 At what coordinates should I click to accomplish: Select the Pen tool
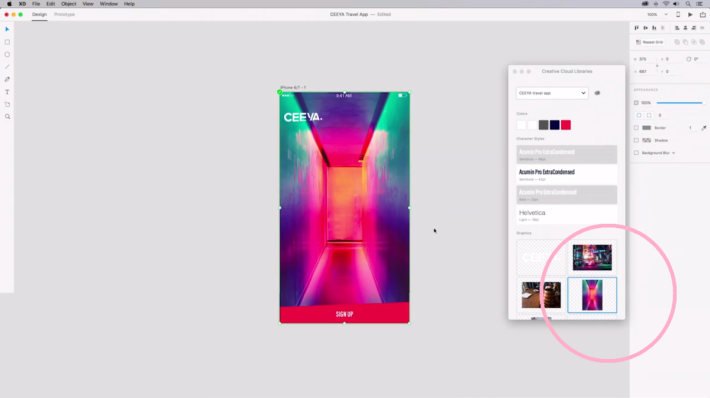pyautogui.click(x=7, y=79)
